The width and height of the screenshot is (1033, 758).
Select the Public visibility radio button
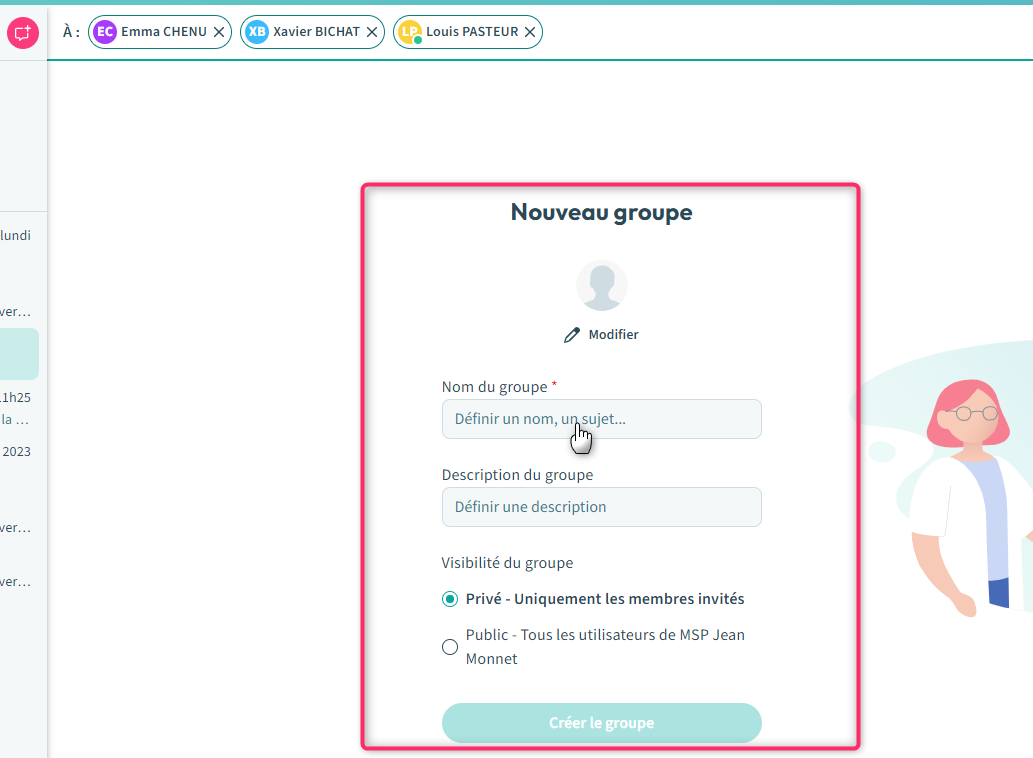450,647
